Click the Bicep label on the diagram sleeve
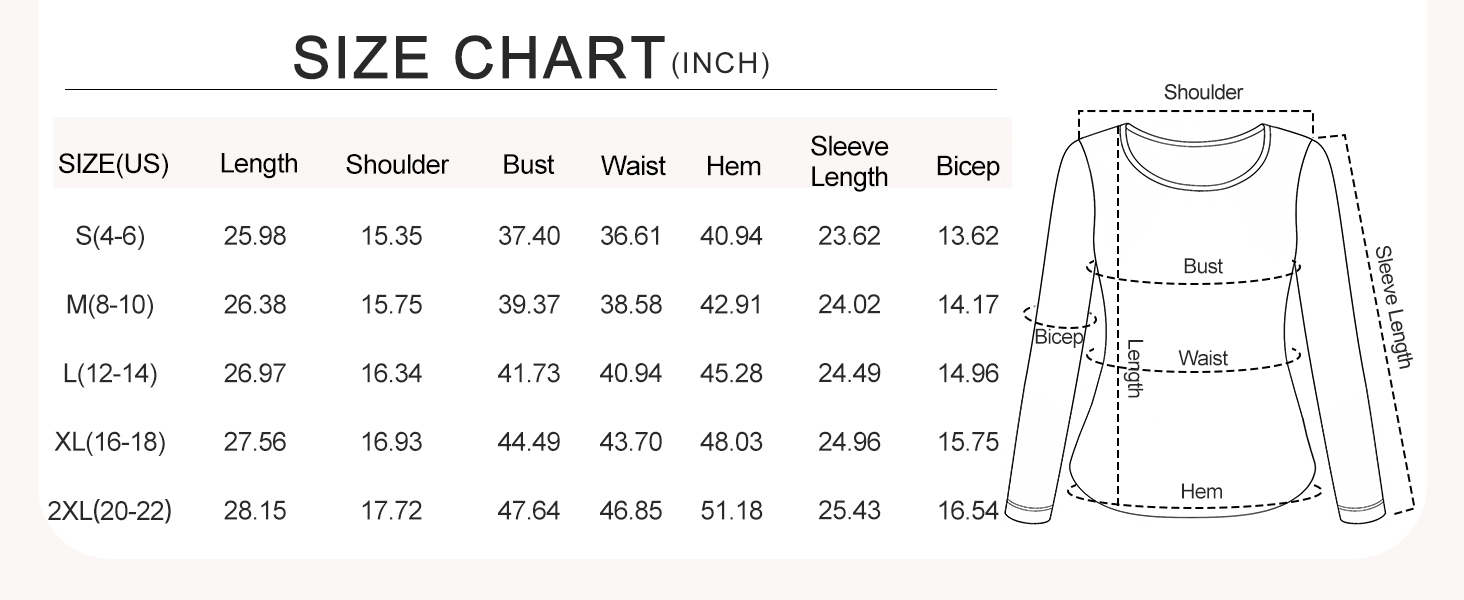 1058,337
